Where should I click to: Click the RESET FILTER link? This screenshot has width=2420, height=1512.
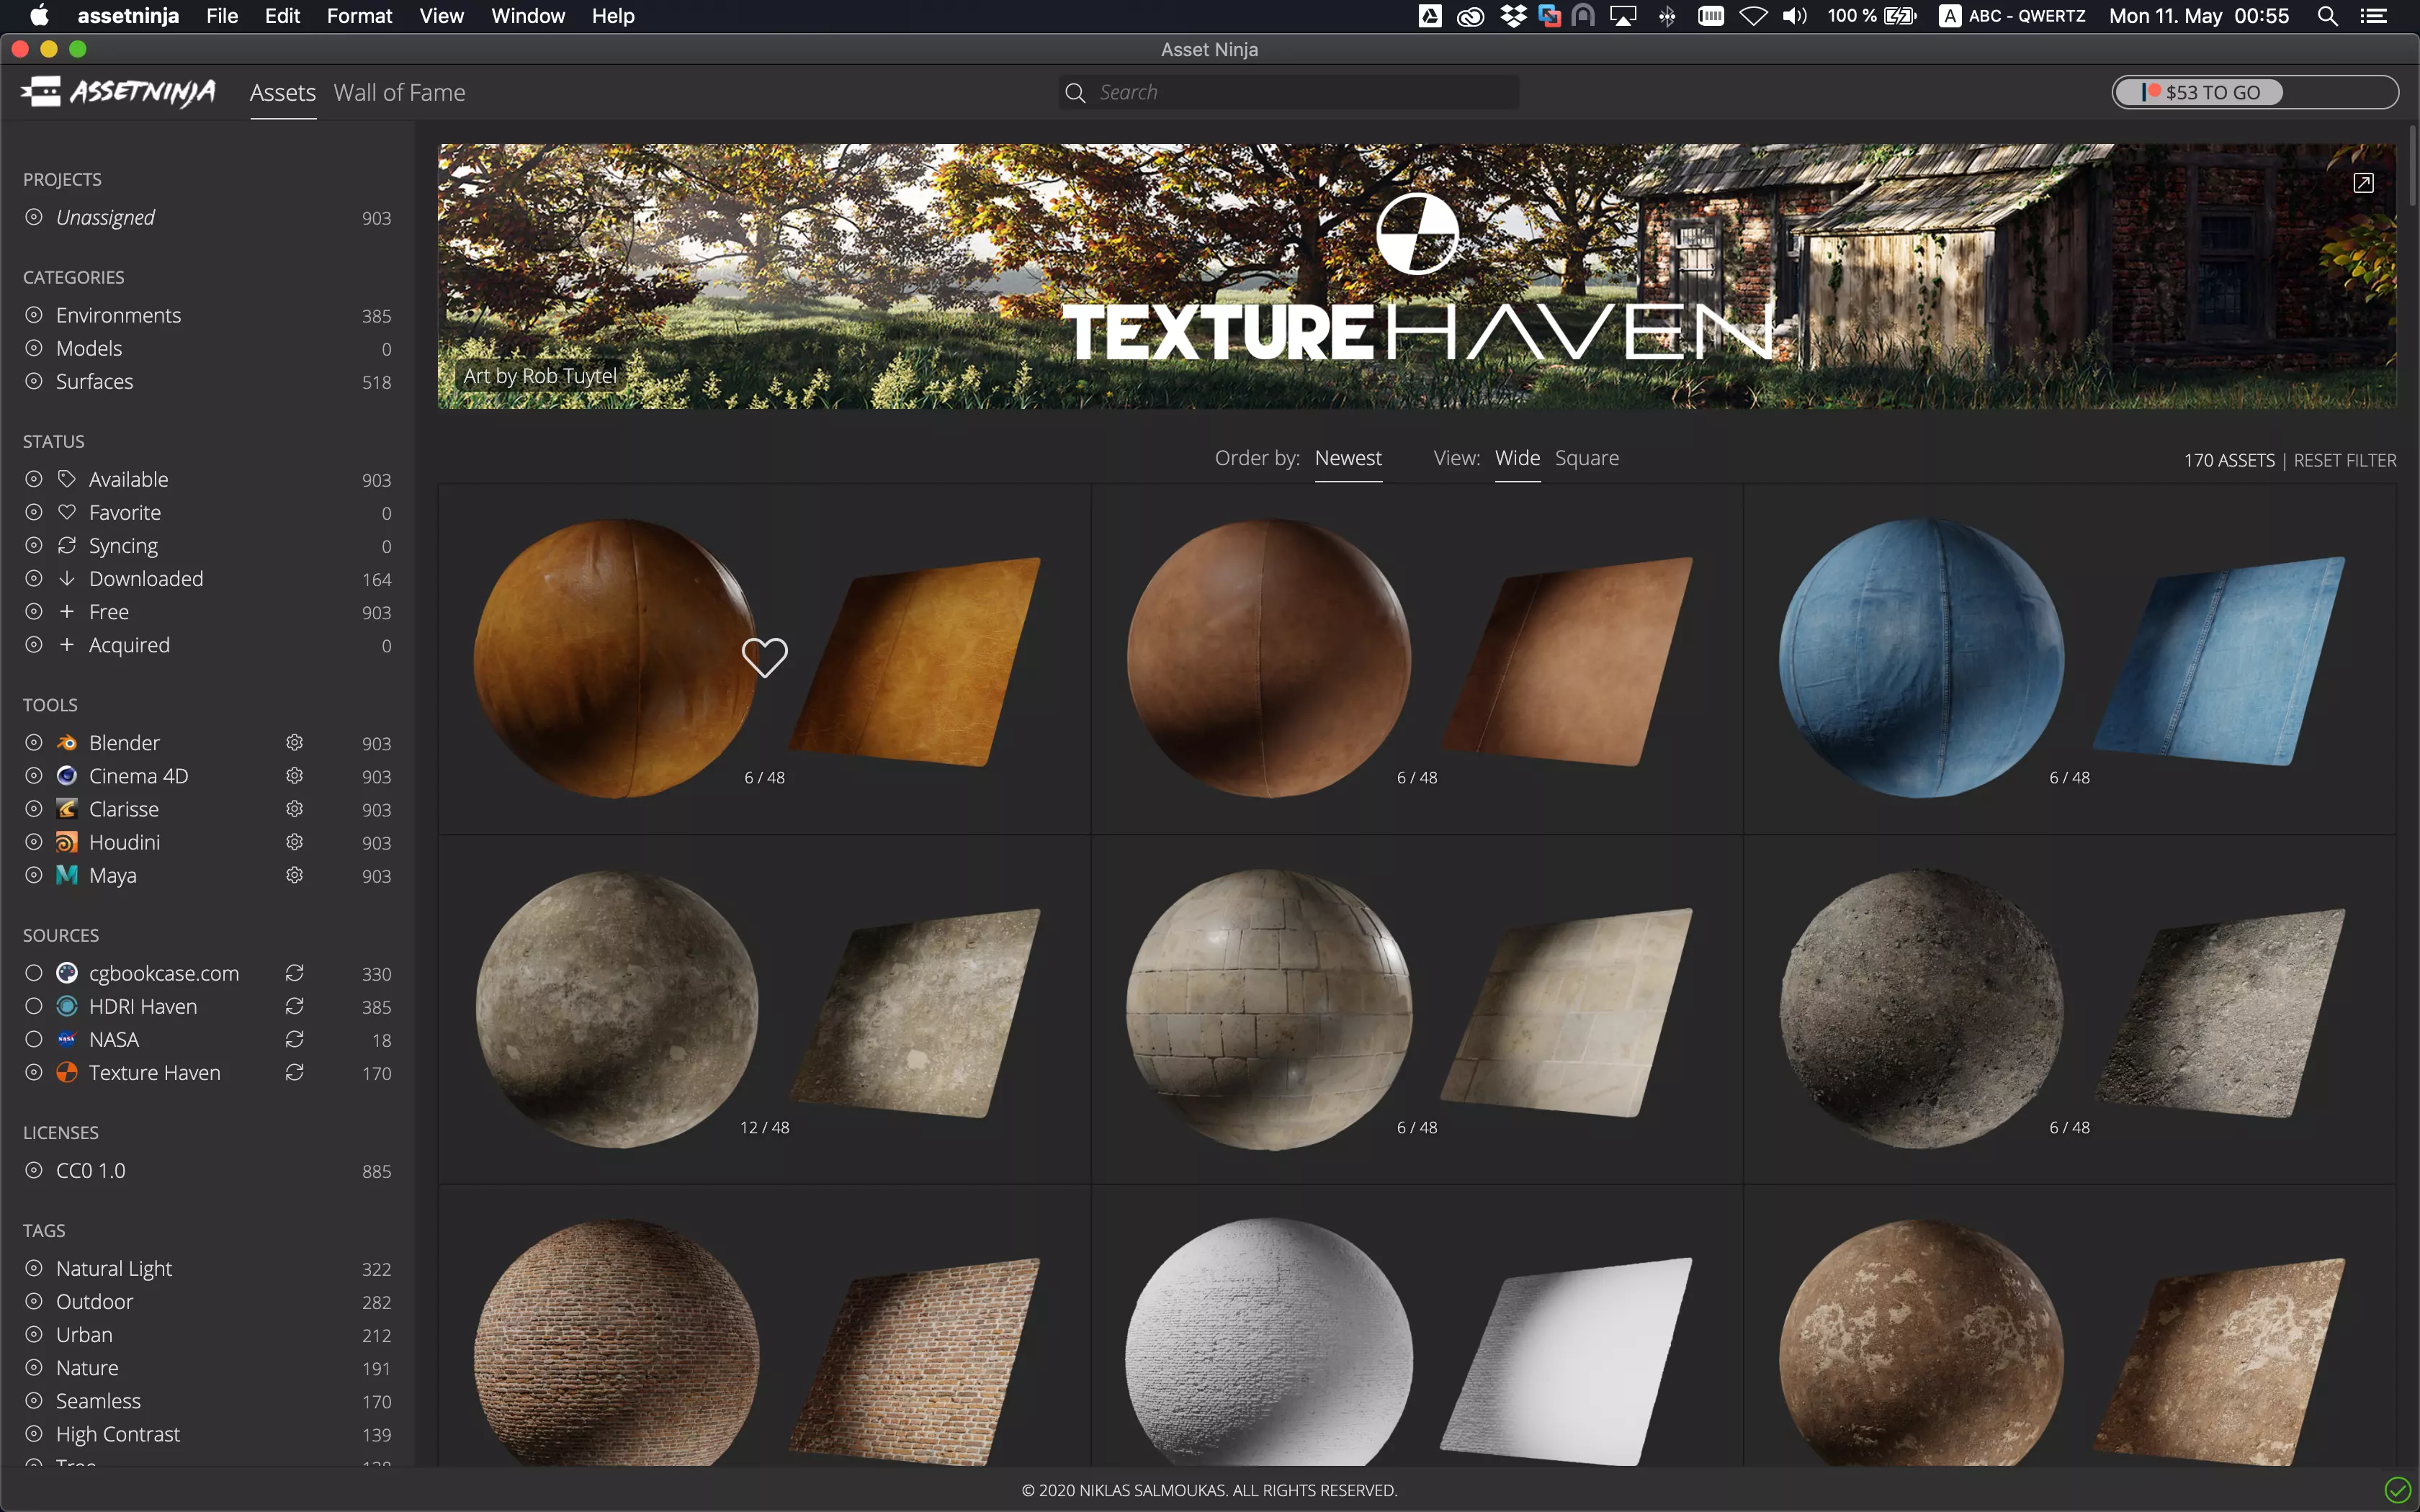point(2344,460)
